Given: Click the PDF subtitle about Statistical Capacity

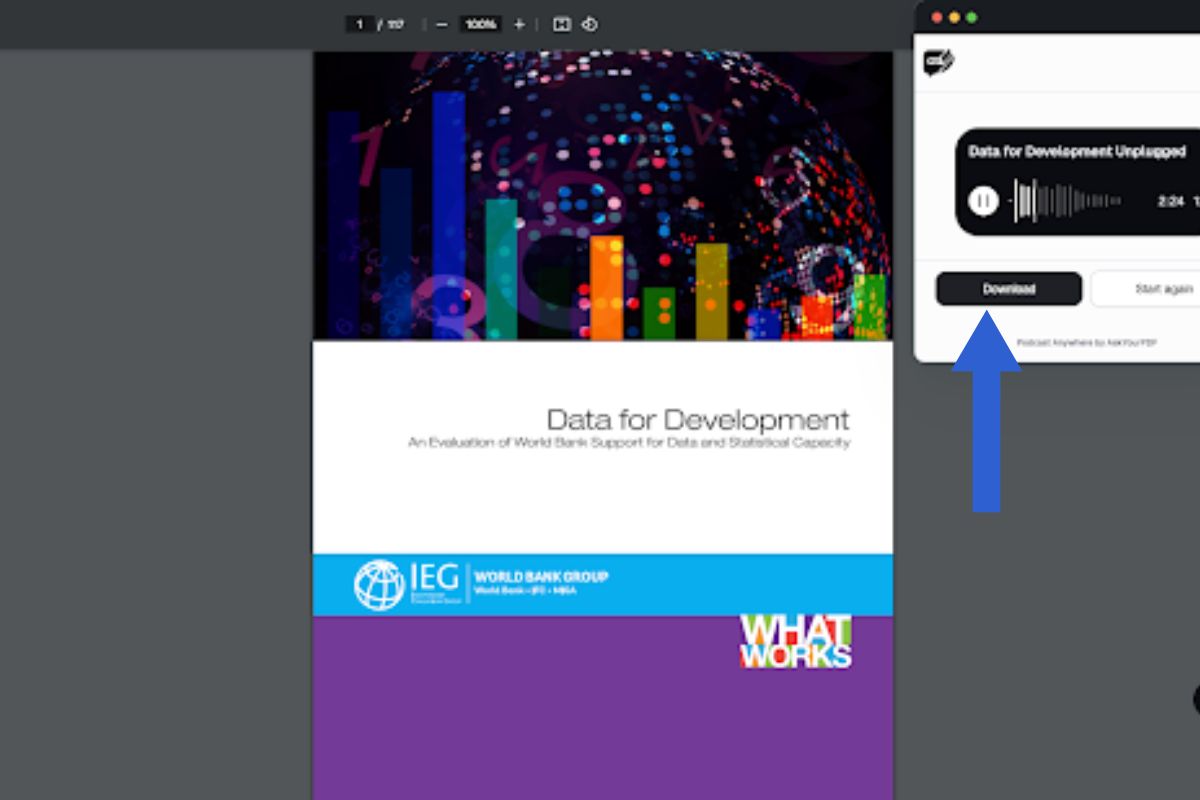Looking at the screenshot, I should pos(629,442).
